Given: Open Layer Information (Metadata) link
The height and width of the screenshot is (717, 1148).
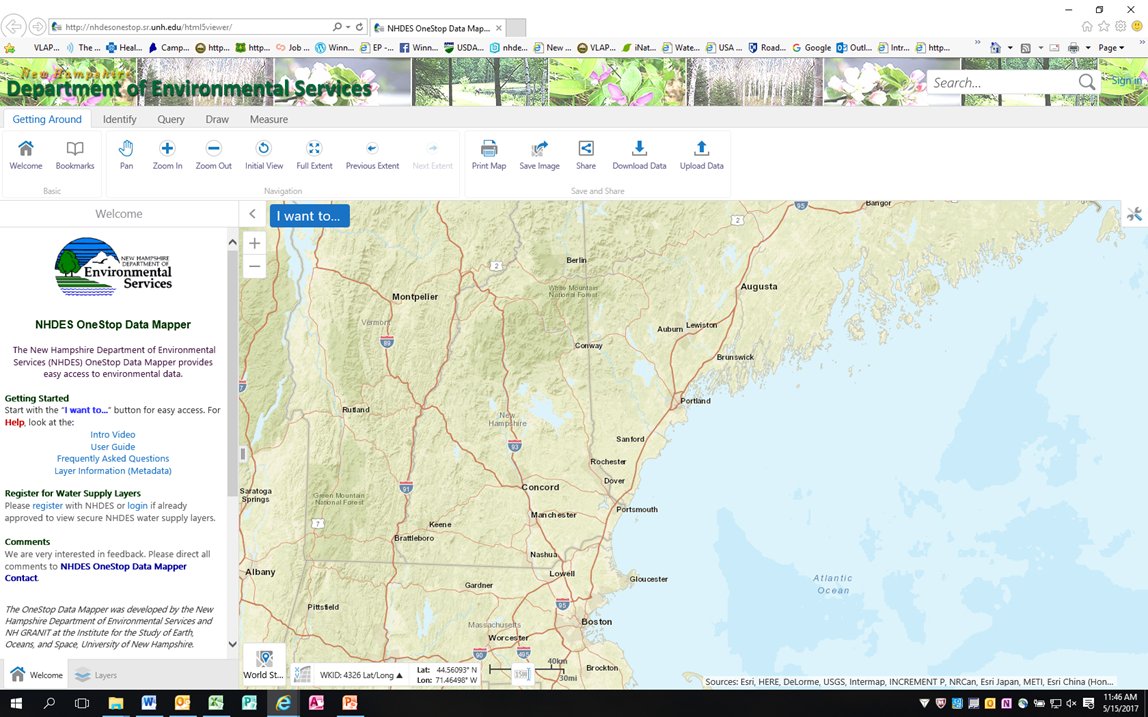Looking at the screenshot, I should click(113, 471).
